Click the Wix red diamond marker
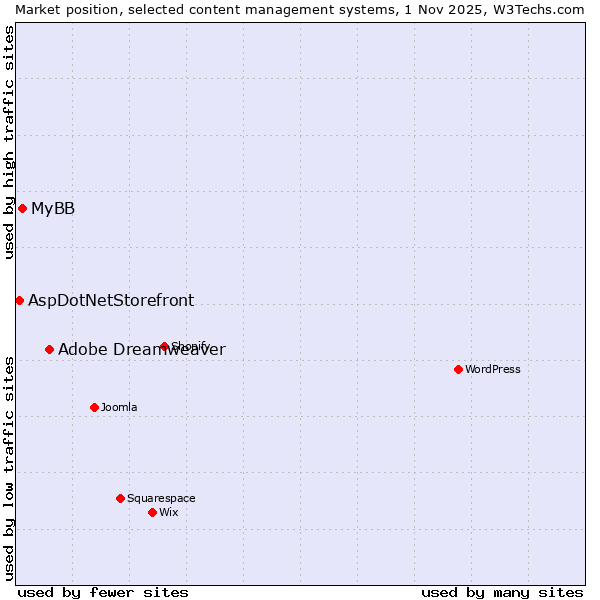The height and width of the screenshot is (600, 600). coord(152,512)
